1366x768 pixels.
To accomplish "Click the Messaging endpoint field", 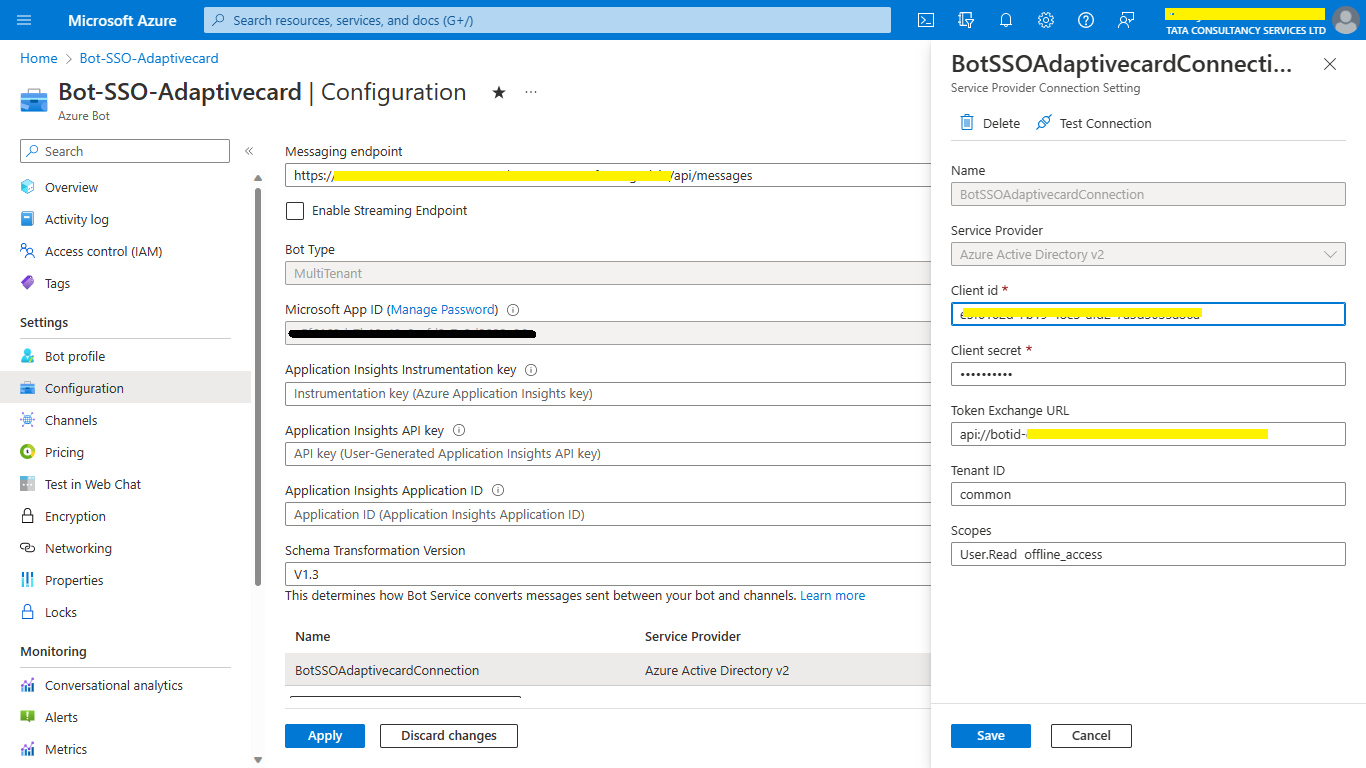I will click(607, 175).
